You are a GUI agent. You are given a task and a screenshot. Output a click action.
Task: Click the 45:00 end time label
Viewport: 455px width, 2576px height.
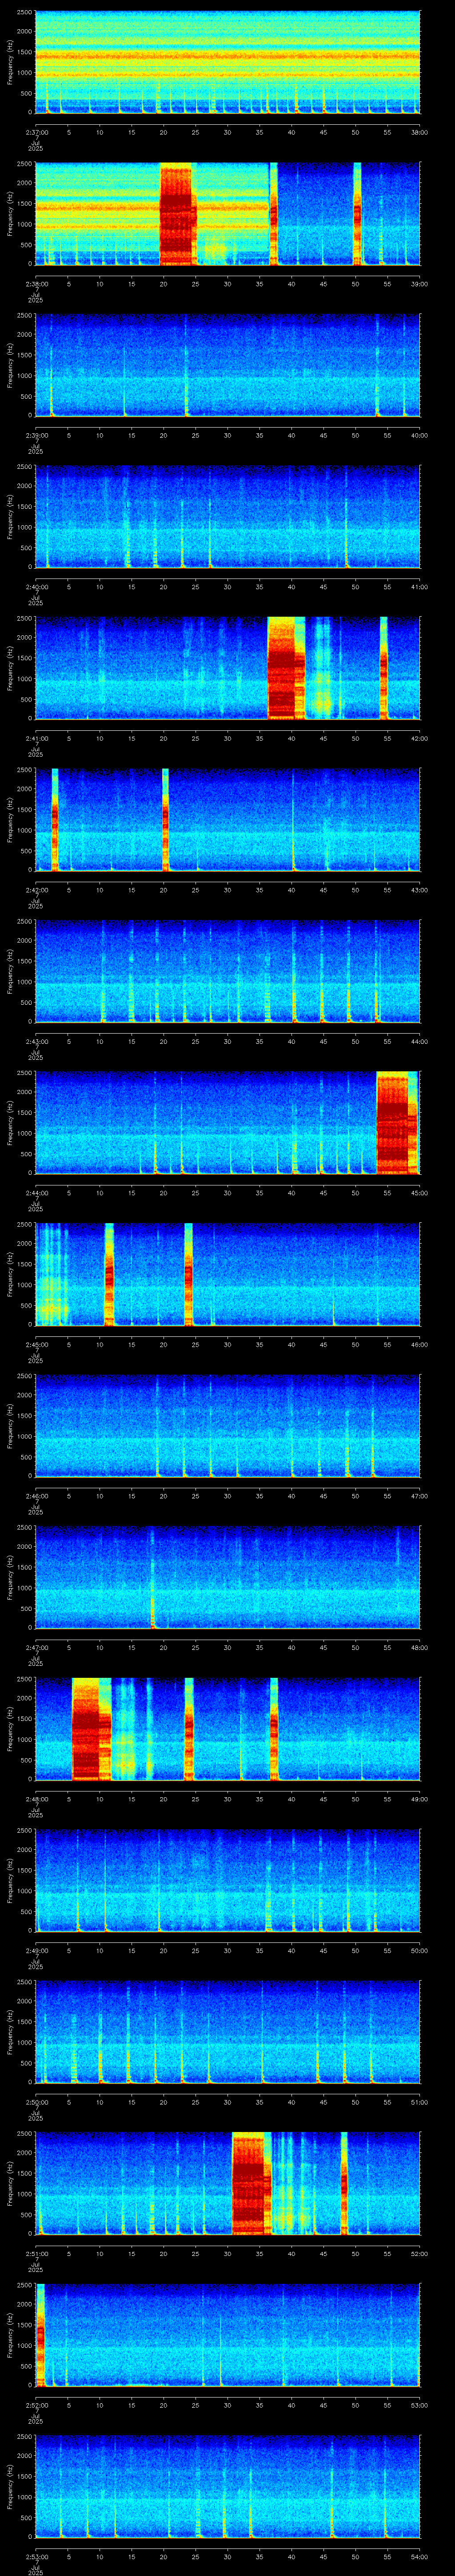tap(419, 1193)
